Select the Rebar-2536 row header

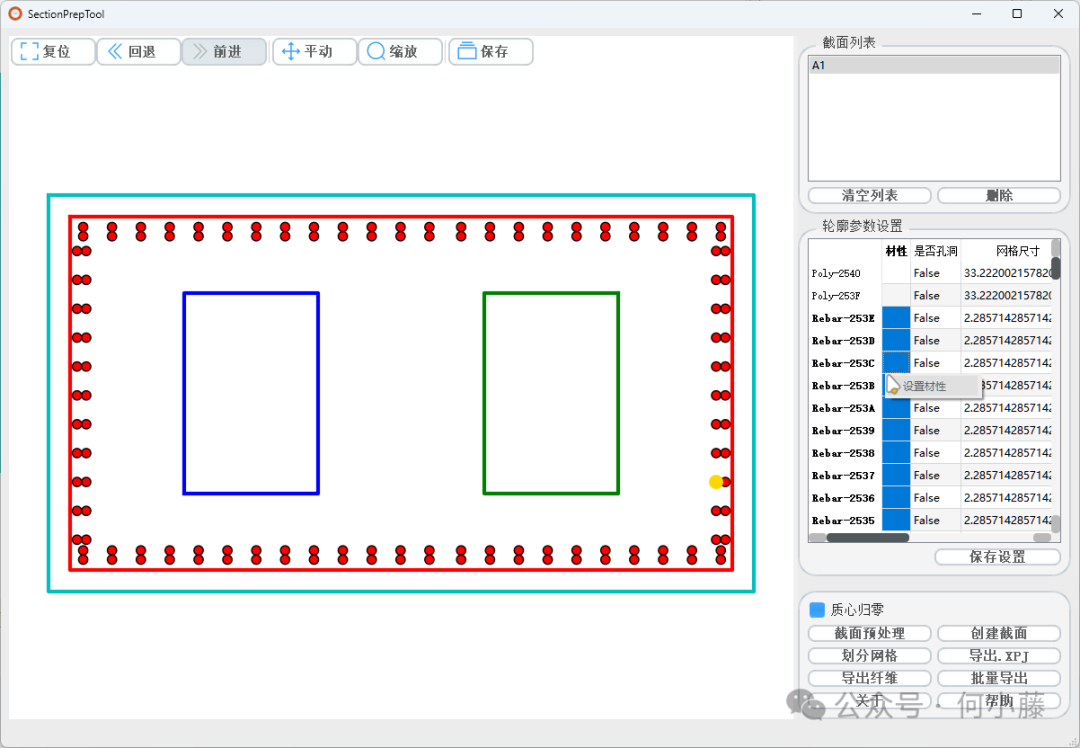pos(845,498)
